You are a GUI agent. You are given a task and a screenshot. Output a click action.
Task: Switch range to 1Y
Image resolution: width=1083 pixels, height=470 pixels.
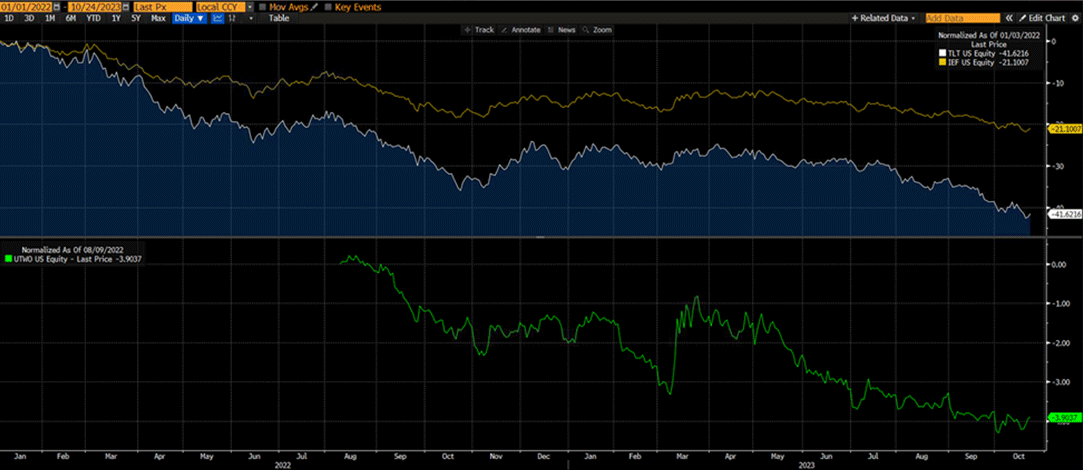(116, 18)
